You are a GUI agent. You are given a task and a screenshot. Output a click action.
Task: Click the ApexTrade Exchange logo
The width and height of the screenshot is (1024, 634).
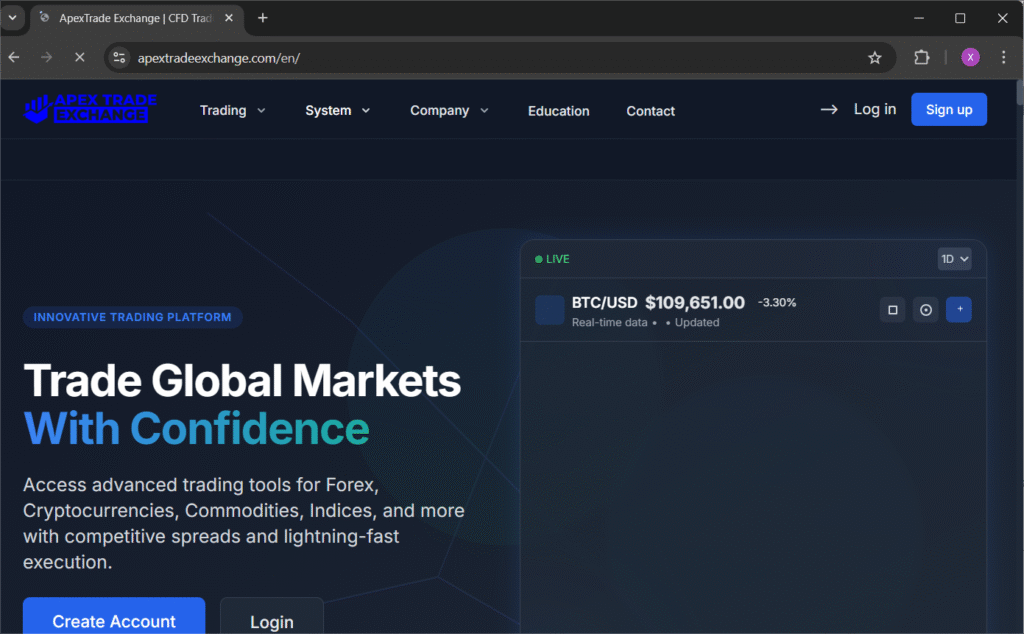pyautogui.click(x=89, y=109)
